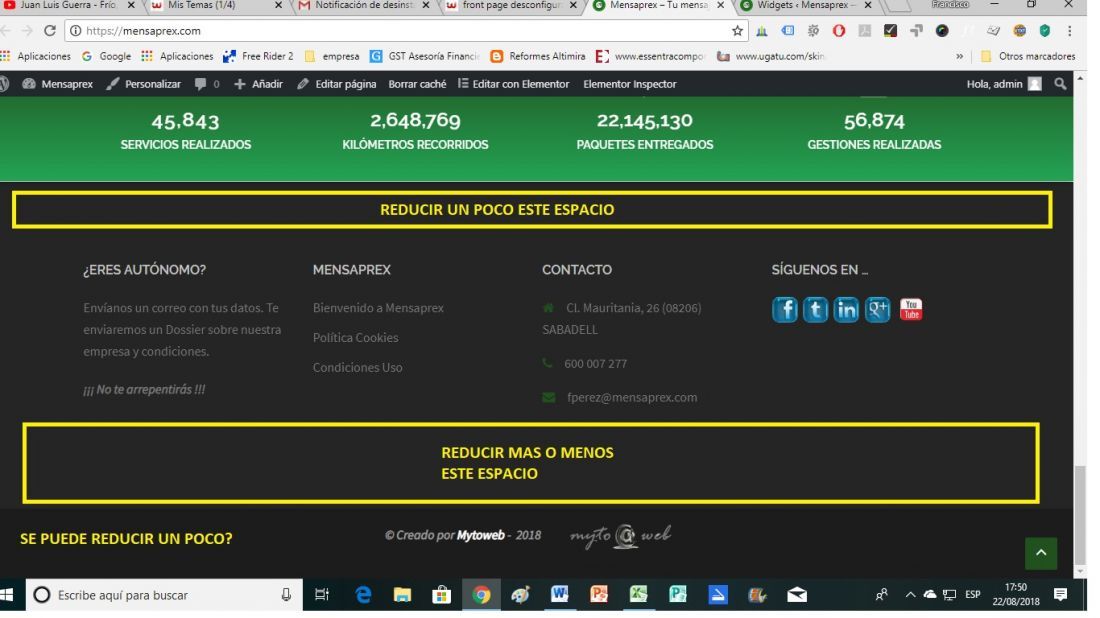
Task: Open PowerPoint from the taskbar
Action: (x=598, y=595)
